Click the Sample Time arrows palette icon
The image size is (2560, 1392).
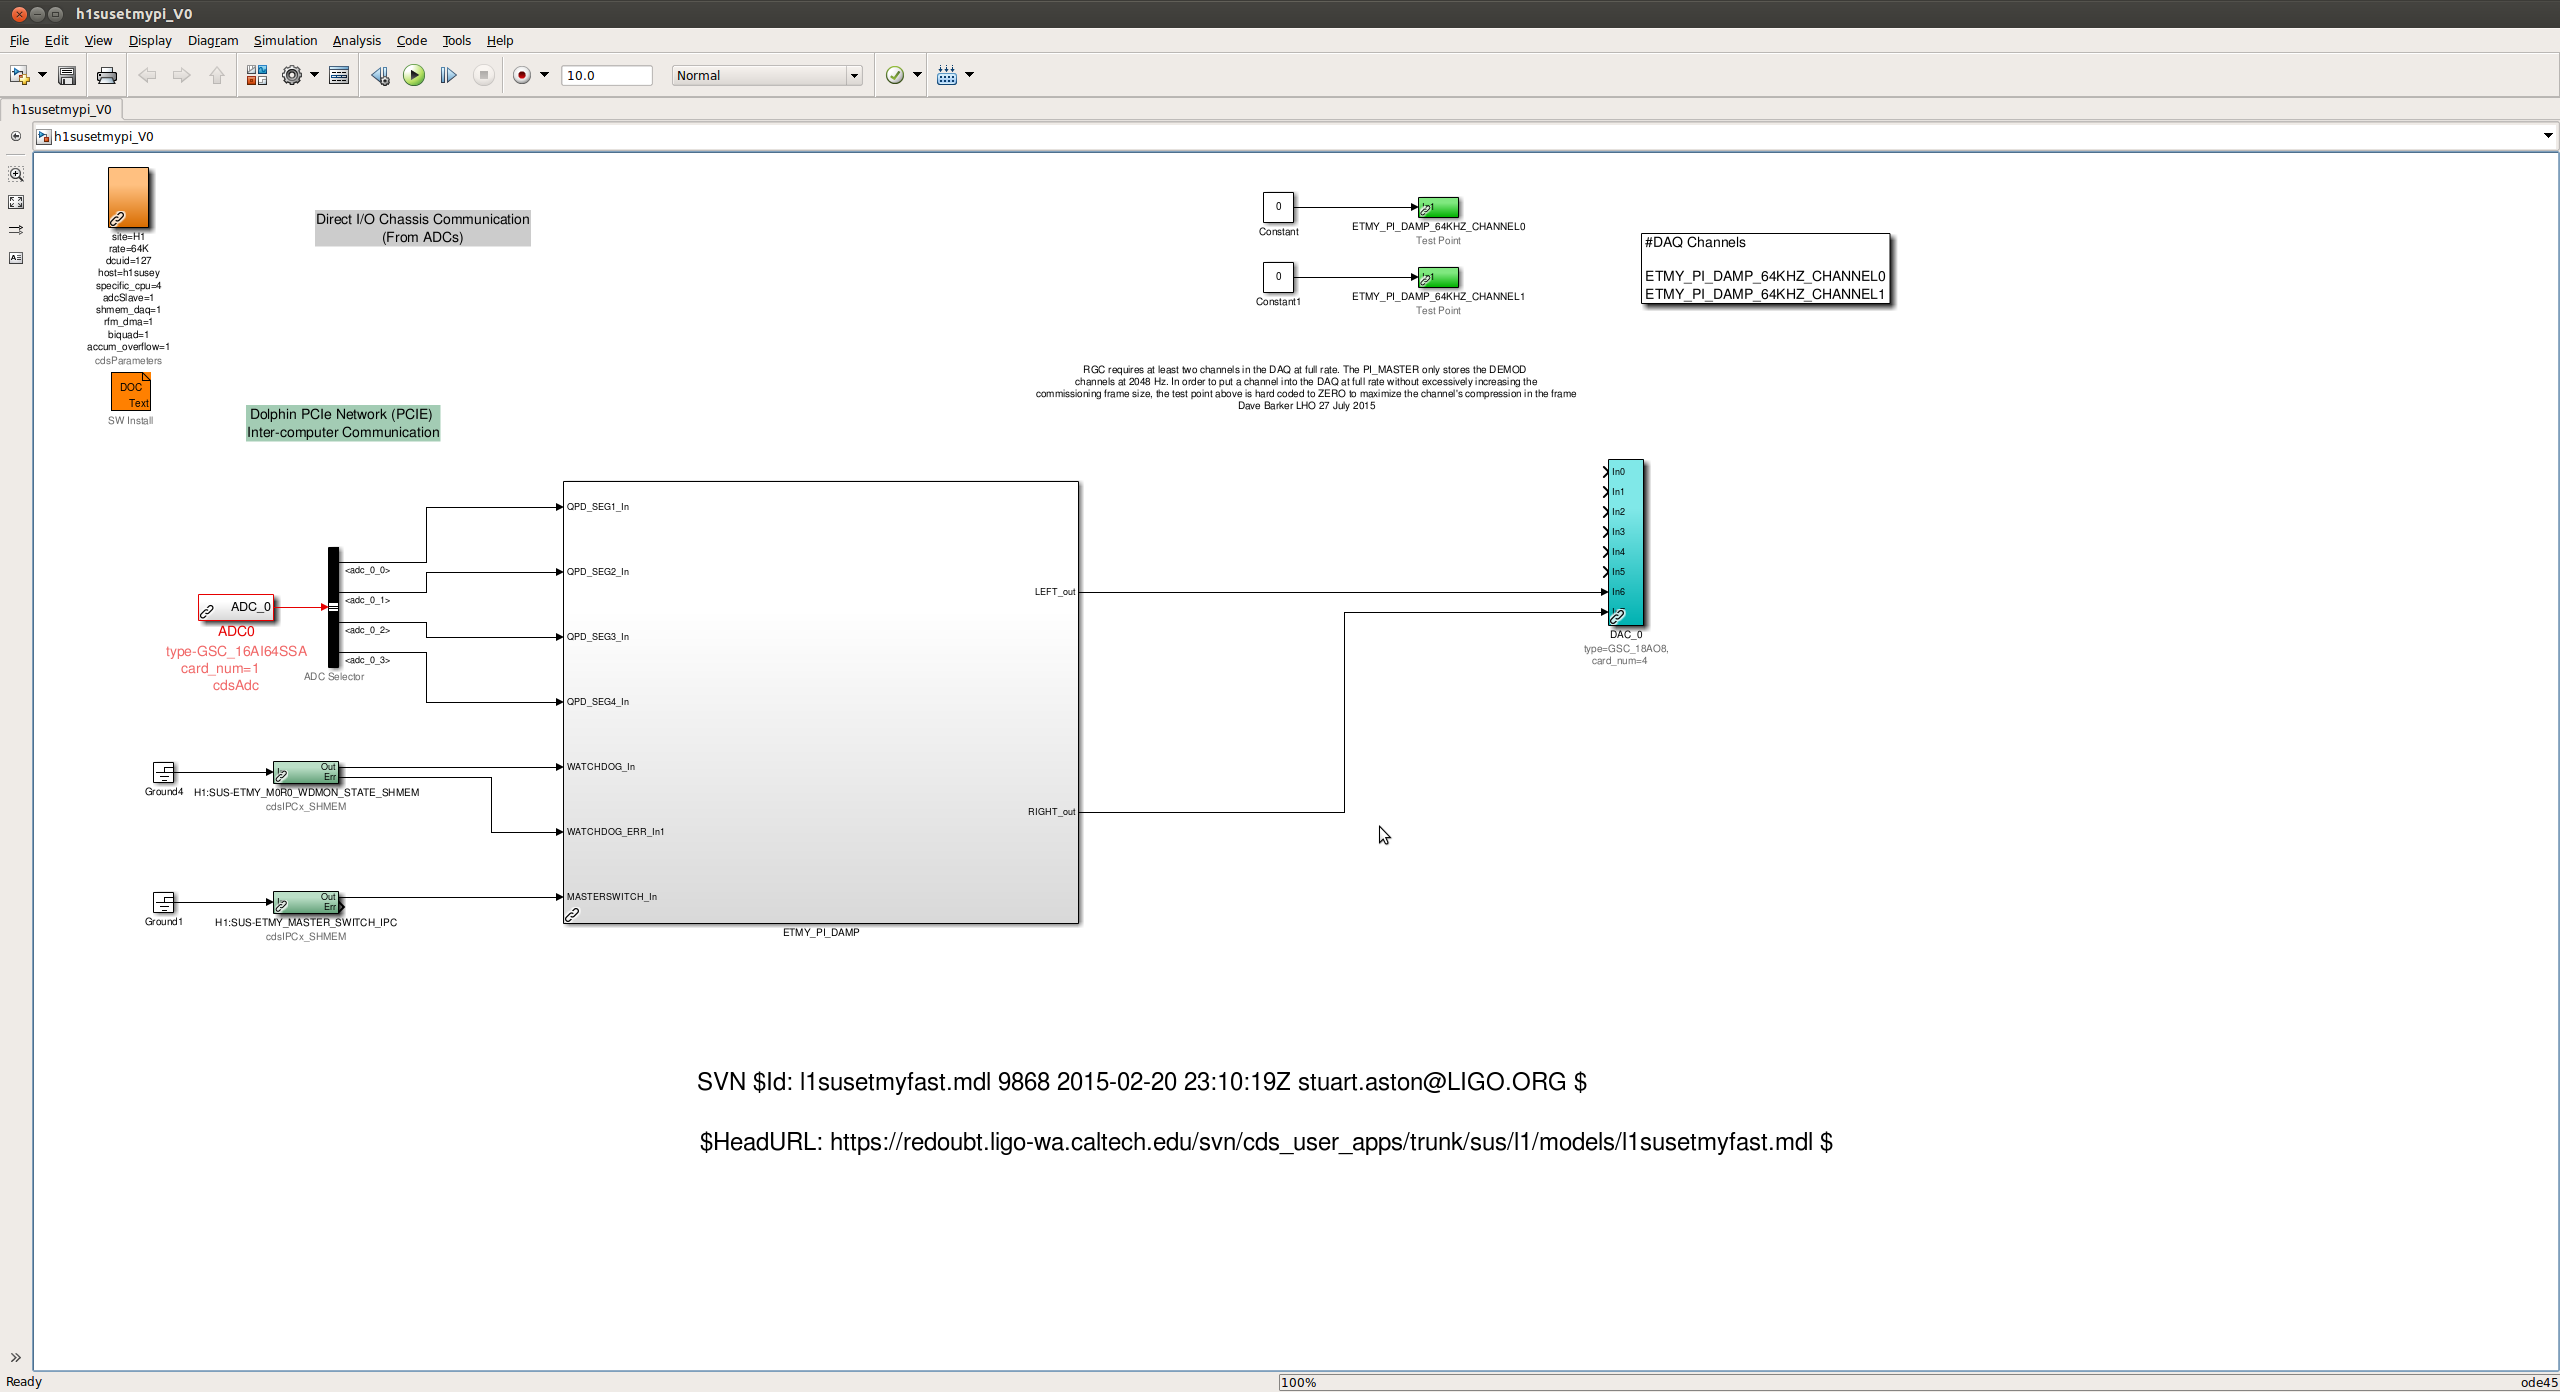tap(16, 230)
